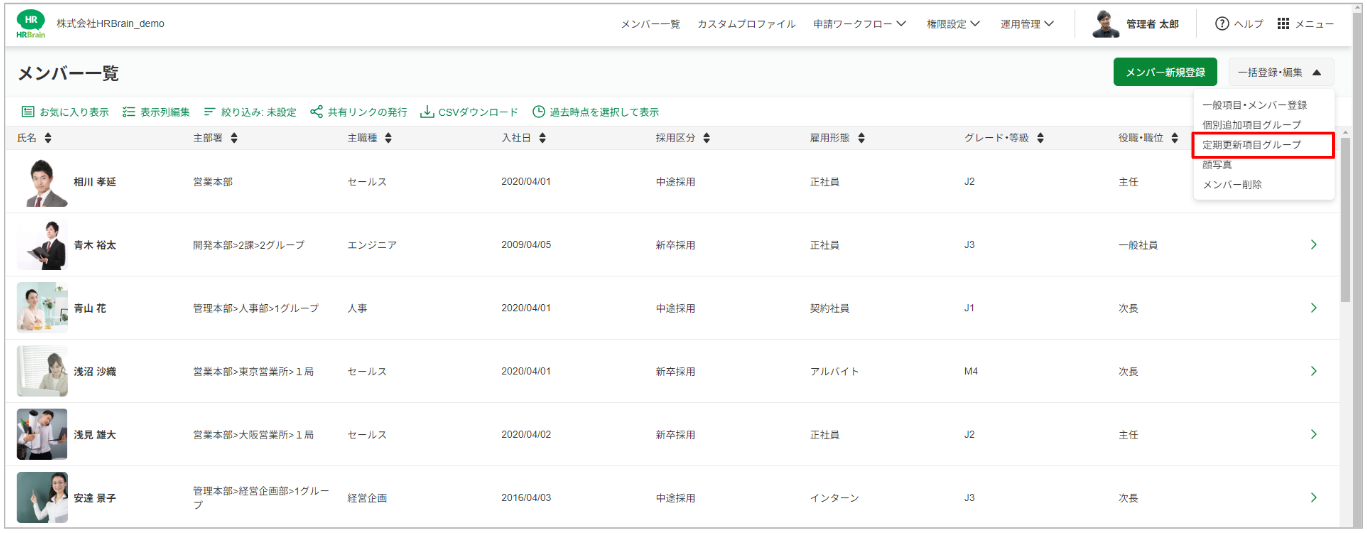Sort the list by 氏名 column
The height and width of the screenshot is (533, 1367).
(x=47, y=139)
